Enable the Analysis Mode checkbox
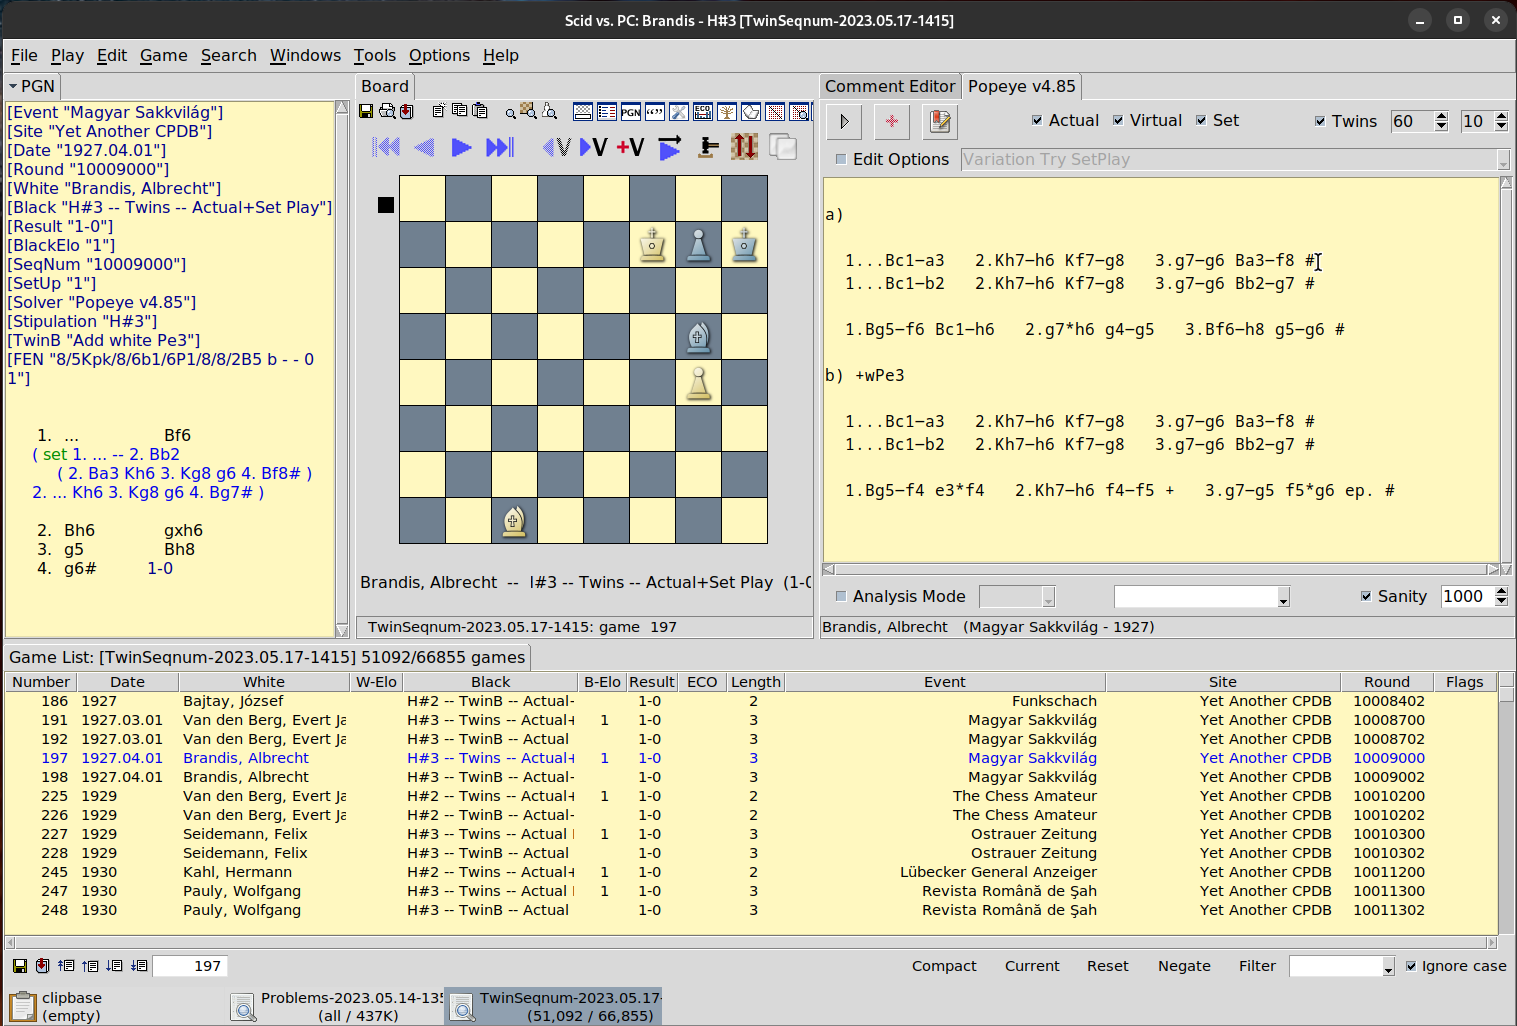 (841, 596)
